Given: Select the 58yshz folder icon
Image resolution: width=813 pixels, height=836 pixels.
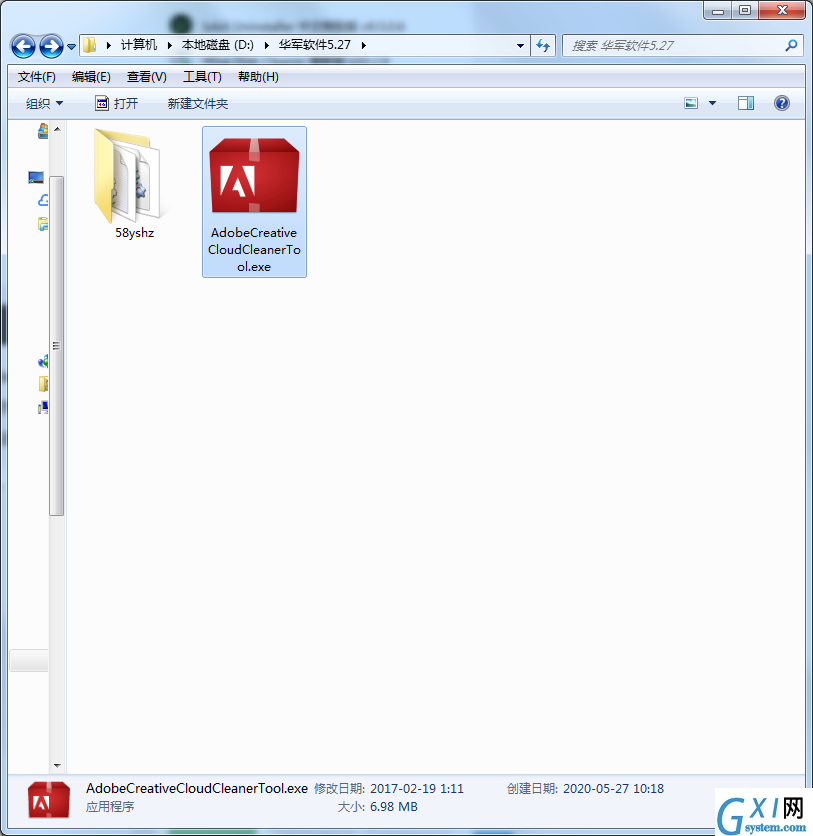Looking at the screenshot, I should click(128, 176).
